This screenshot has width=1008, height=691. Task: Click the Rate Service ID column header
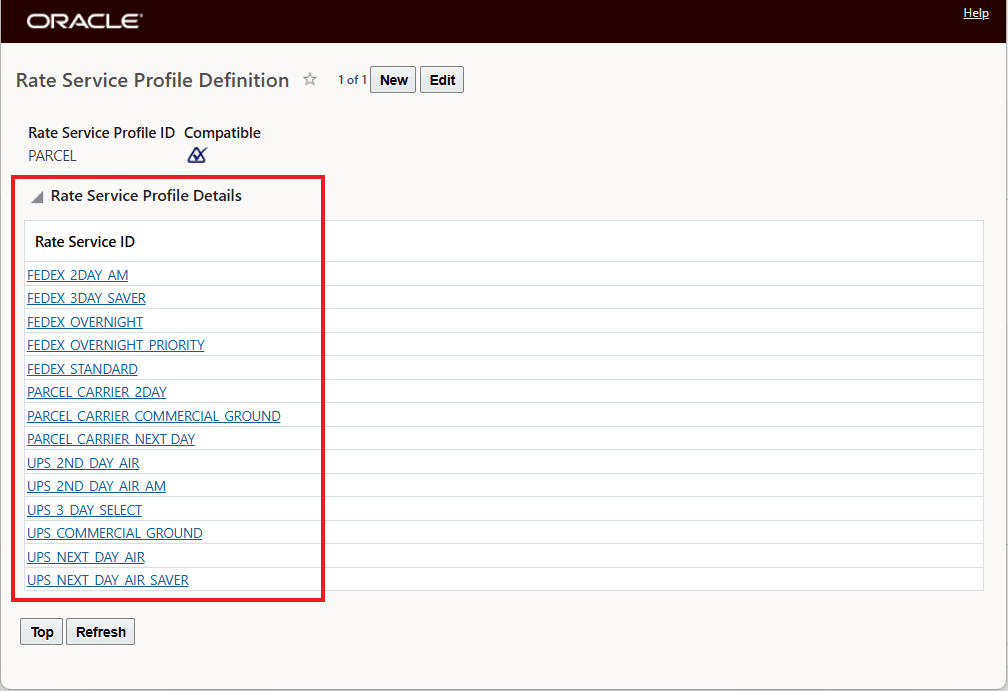click(85, 242)
